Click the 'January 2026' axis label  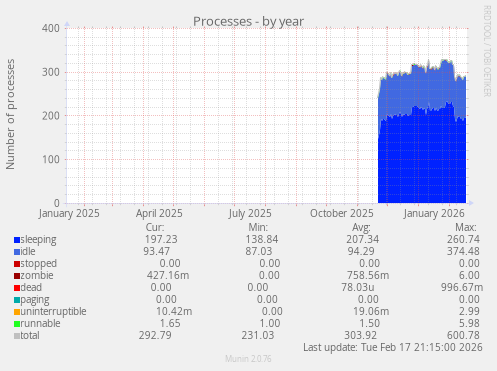[434, 213]
